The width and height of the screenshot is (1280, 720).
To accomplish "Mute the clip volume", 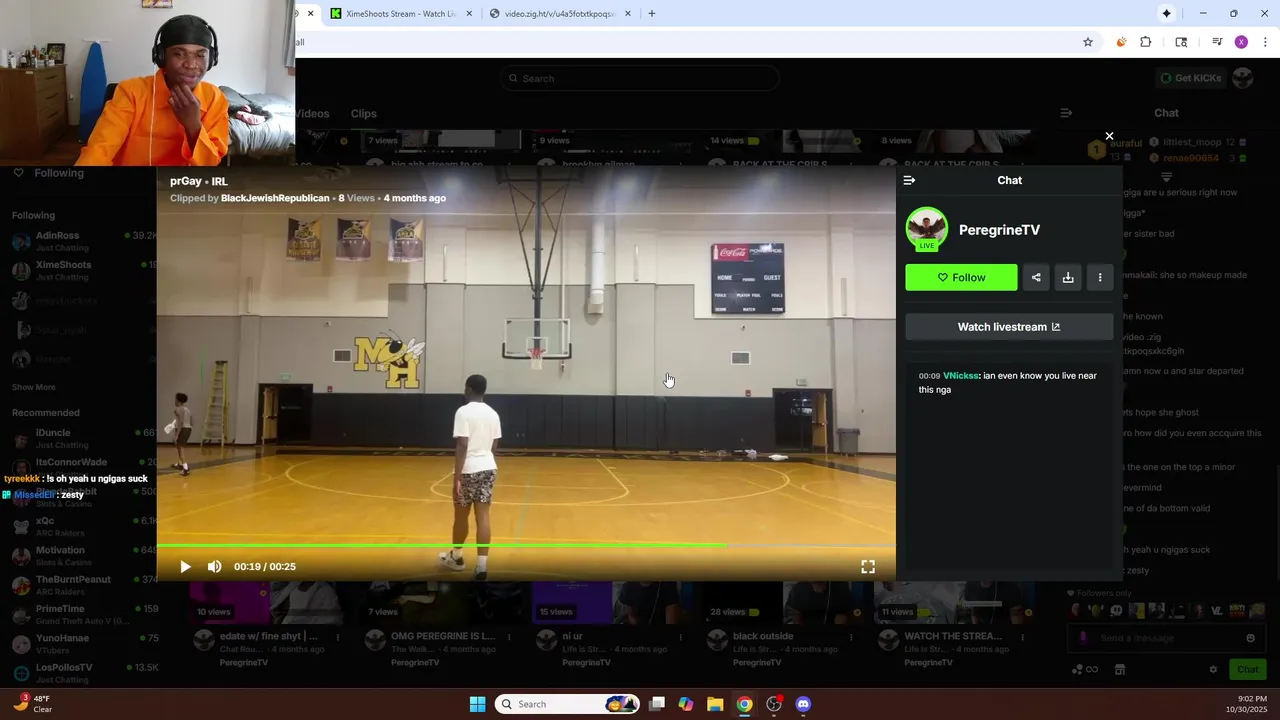I will [x=214, y=567].
